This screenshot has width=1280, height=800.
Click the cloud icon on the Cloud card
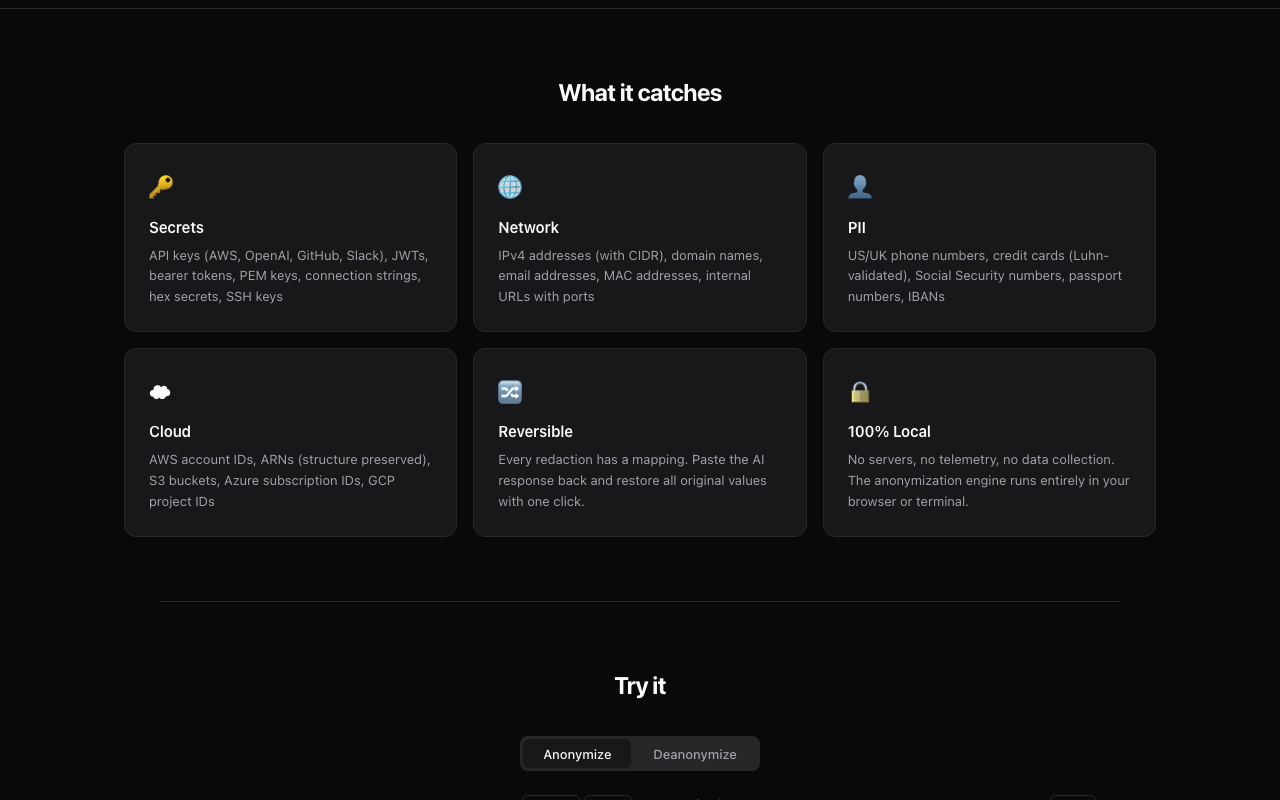160,392
